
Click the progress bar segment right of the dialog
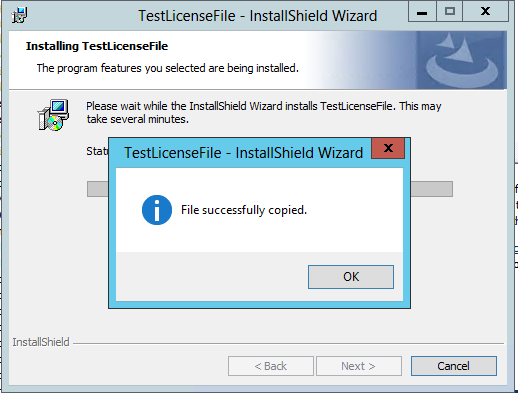pyautogui.click(x=432, y=189)
